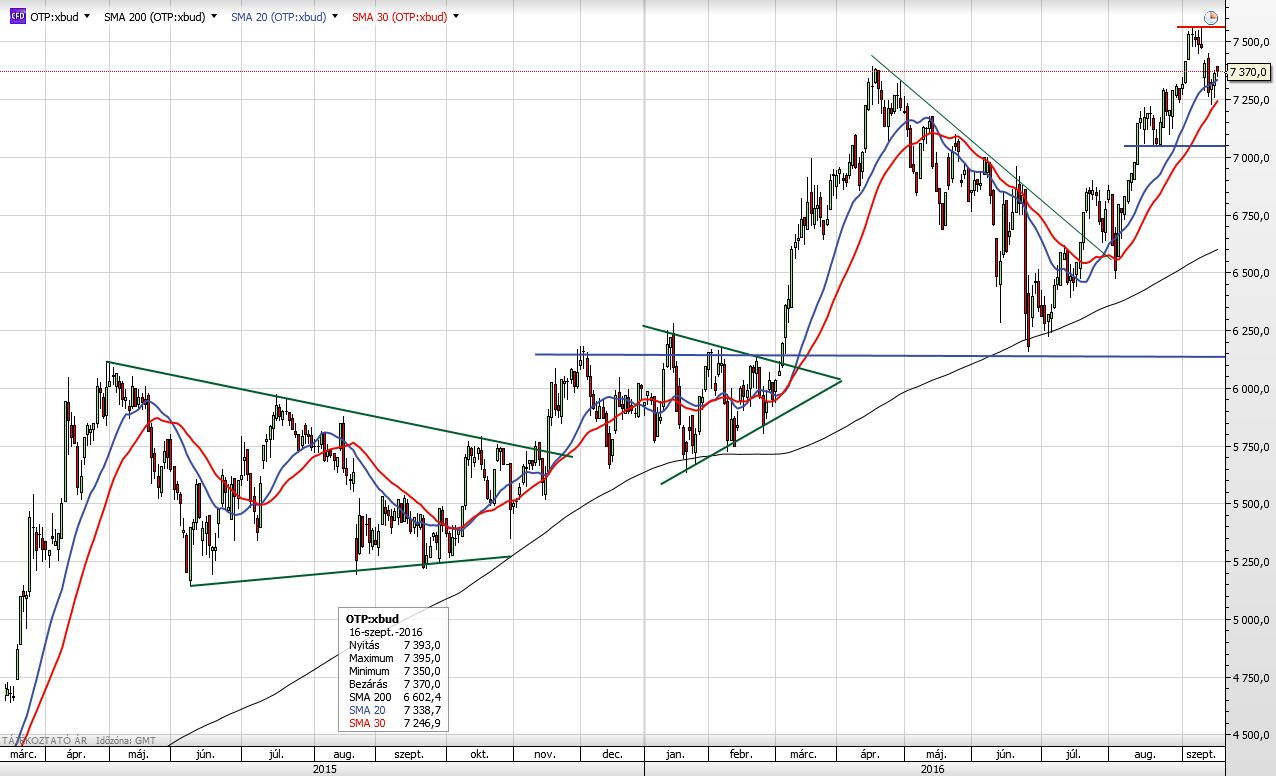Click the 6 500,0 price axis label

(x=1250, y=274)
